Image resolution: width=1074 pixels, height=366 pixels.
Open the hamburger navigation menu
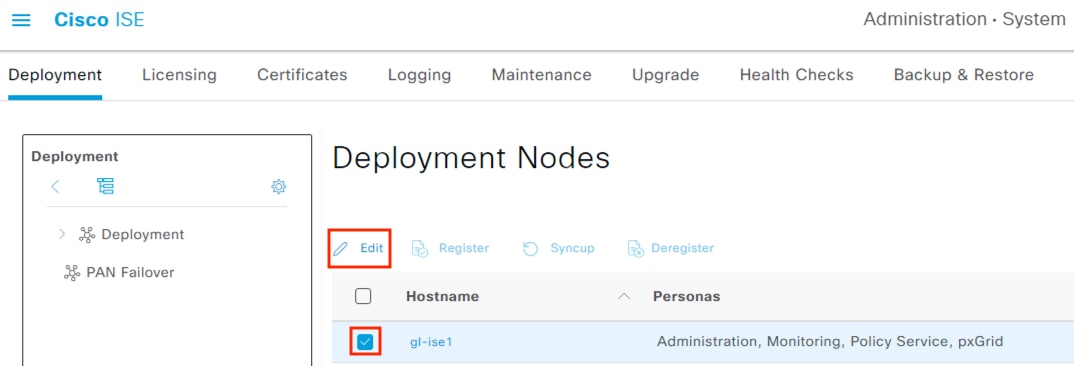[x=21, y=20]
